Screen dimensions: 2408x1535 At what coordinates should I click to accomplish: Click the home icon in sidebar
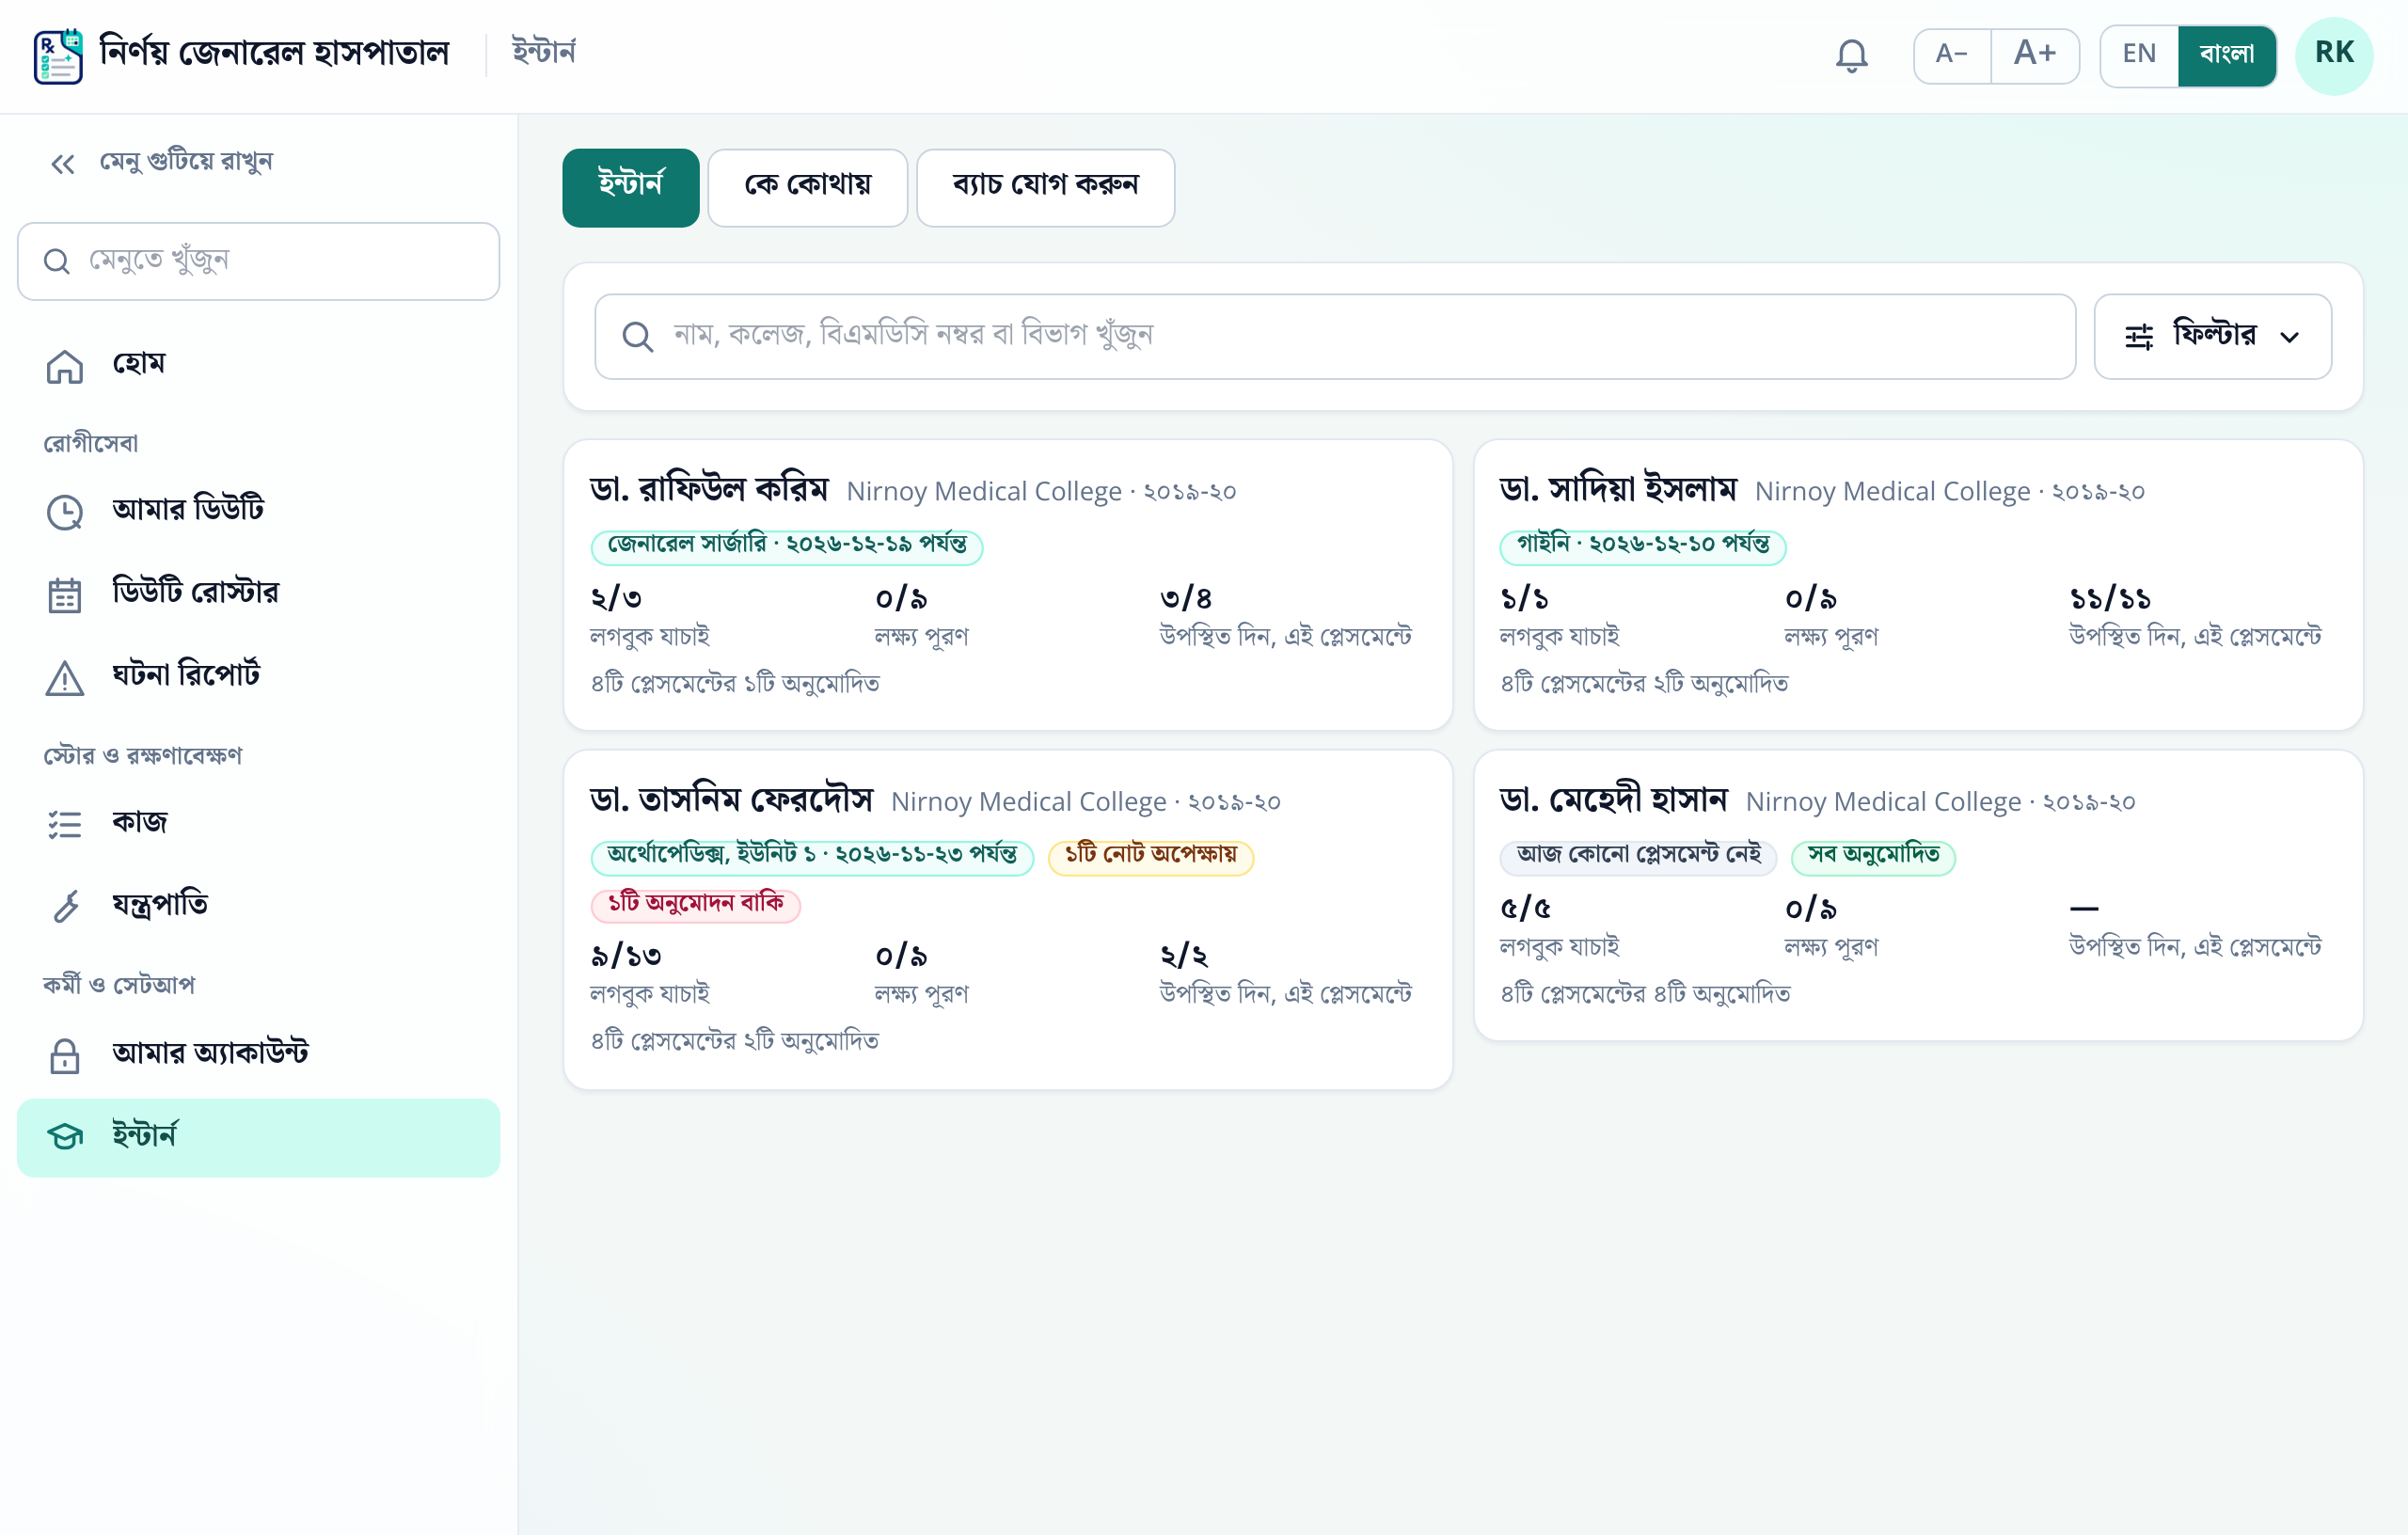tap(65, 366)
